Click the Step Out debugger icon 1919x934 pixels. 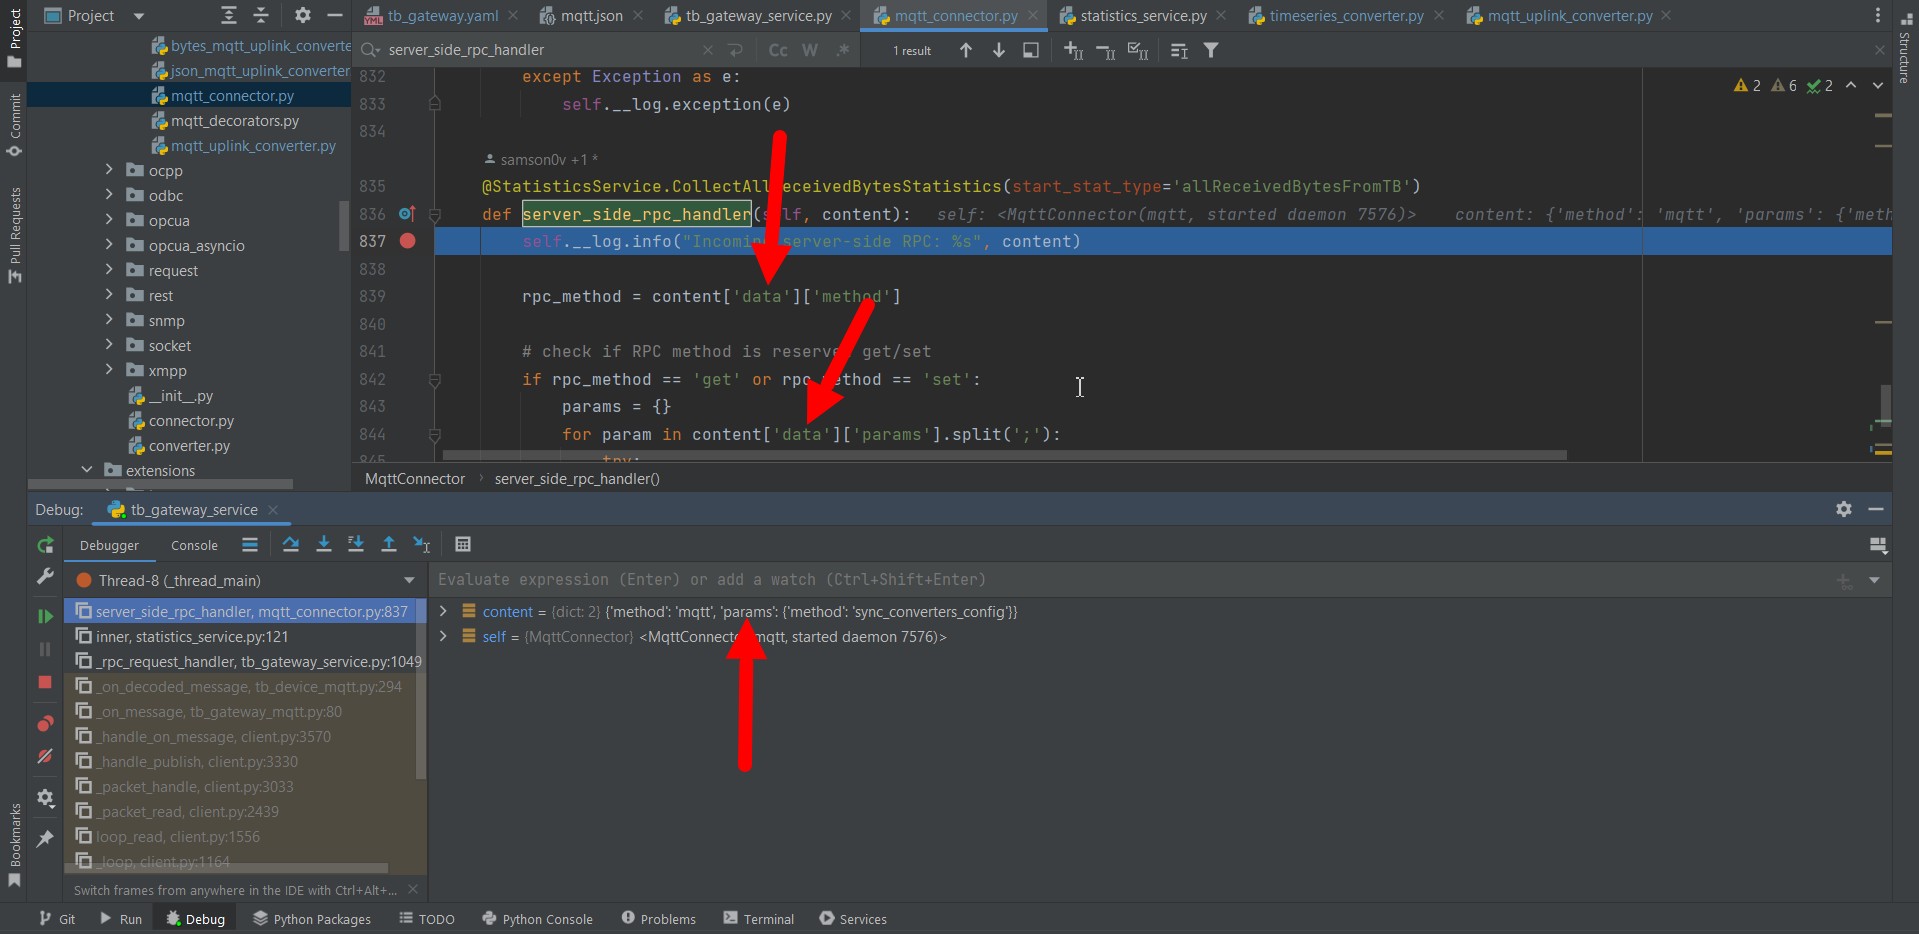pyautogui.click(x=388, y=544)
